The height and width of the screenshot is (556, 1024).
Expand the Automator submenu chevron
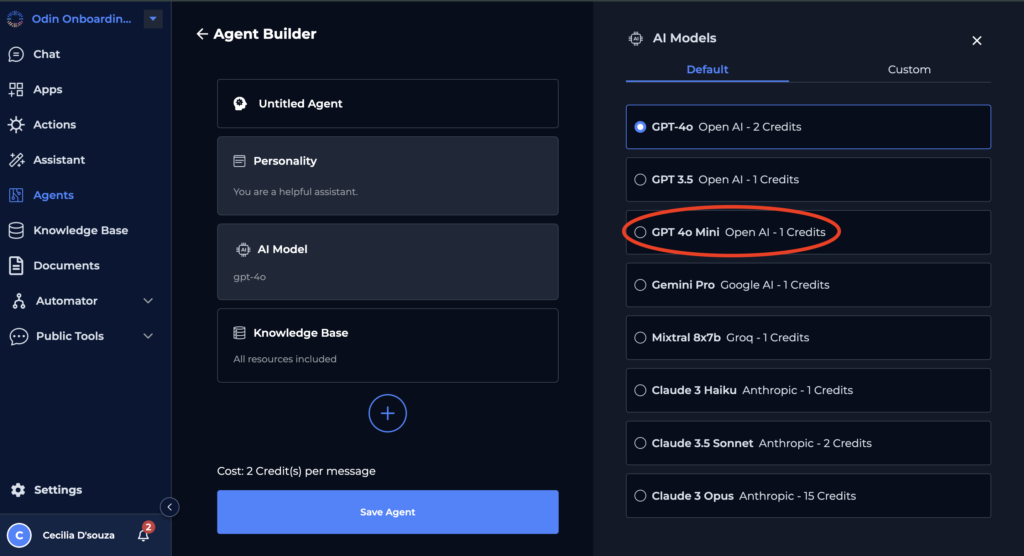point(148,301)
